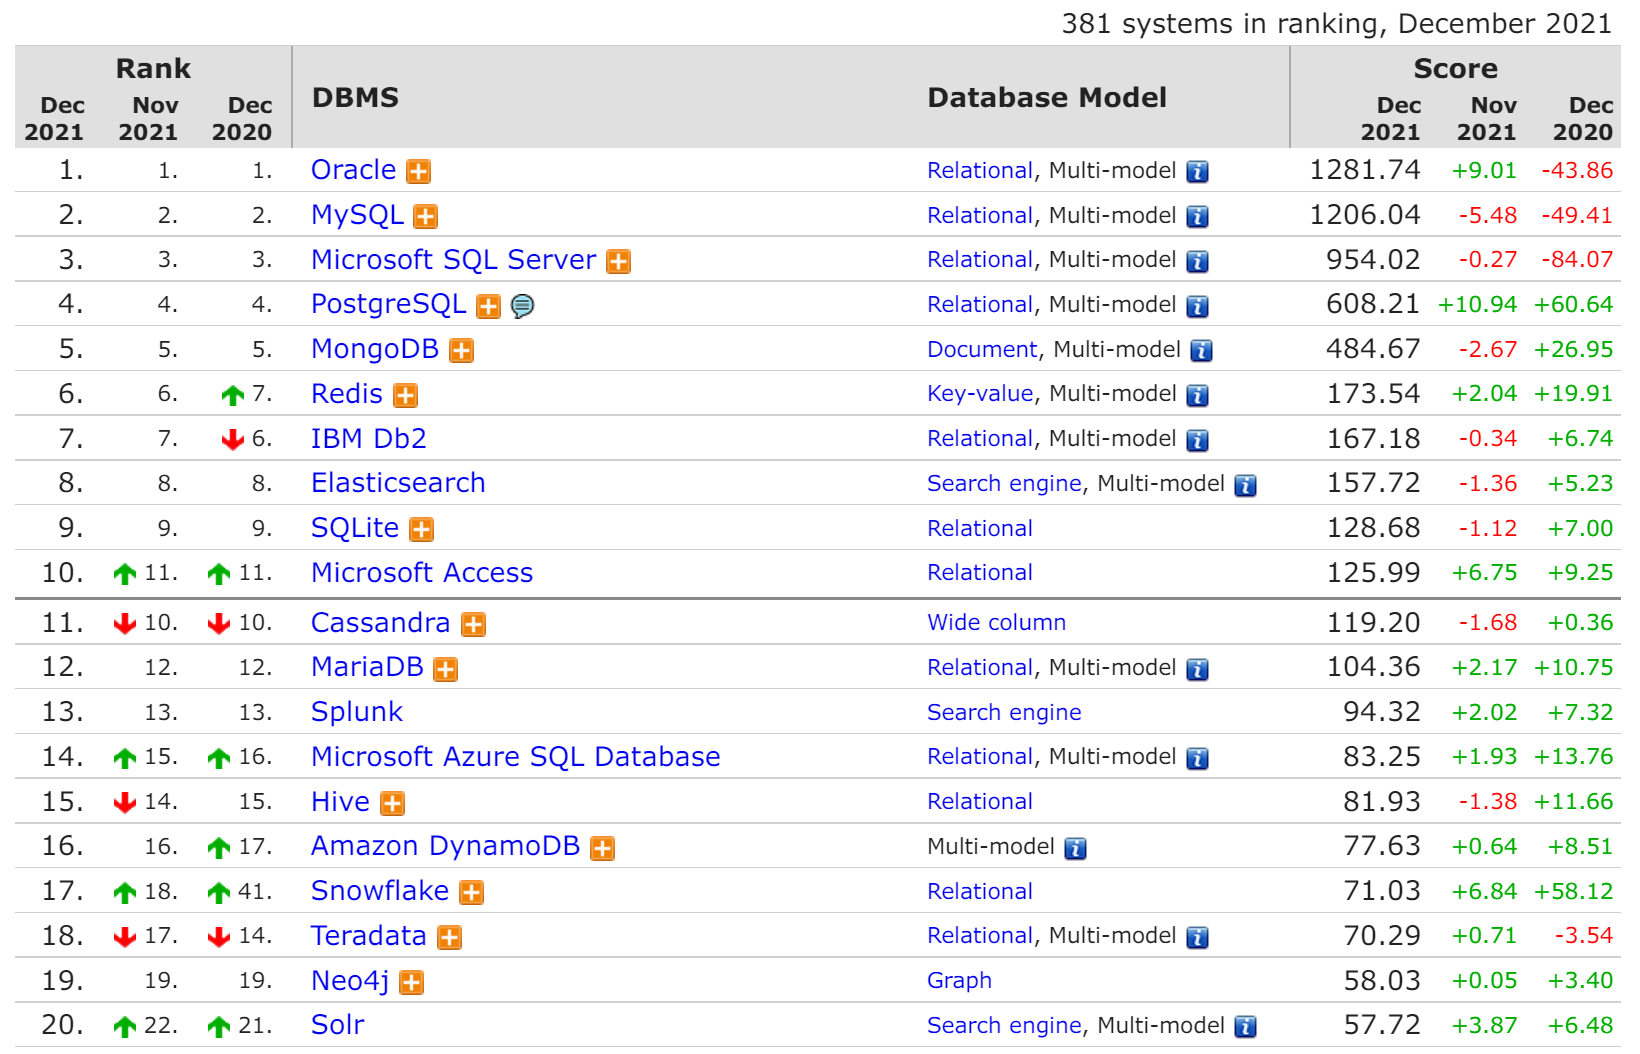Click the orange plus icon beside Snowflake

coord(471,893)
